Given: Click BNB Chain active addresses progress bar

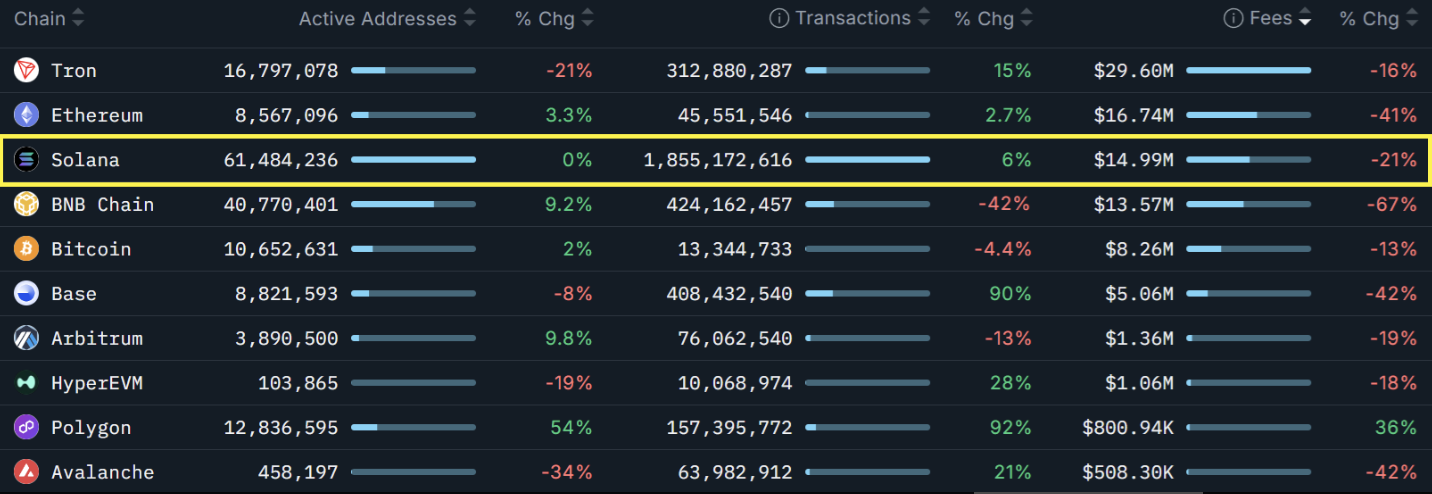Looking at the screenshot, I should [x=413, y=204].
